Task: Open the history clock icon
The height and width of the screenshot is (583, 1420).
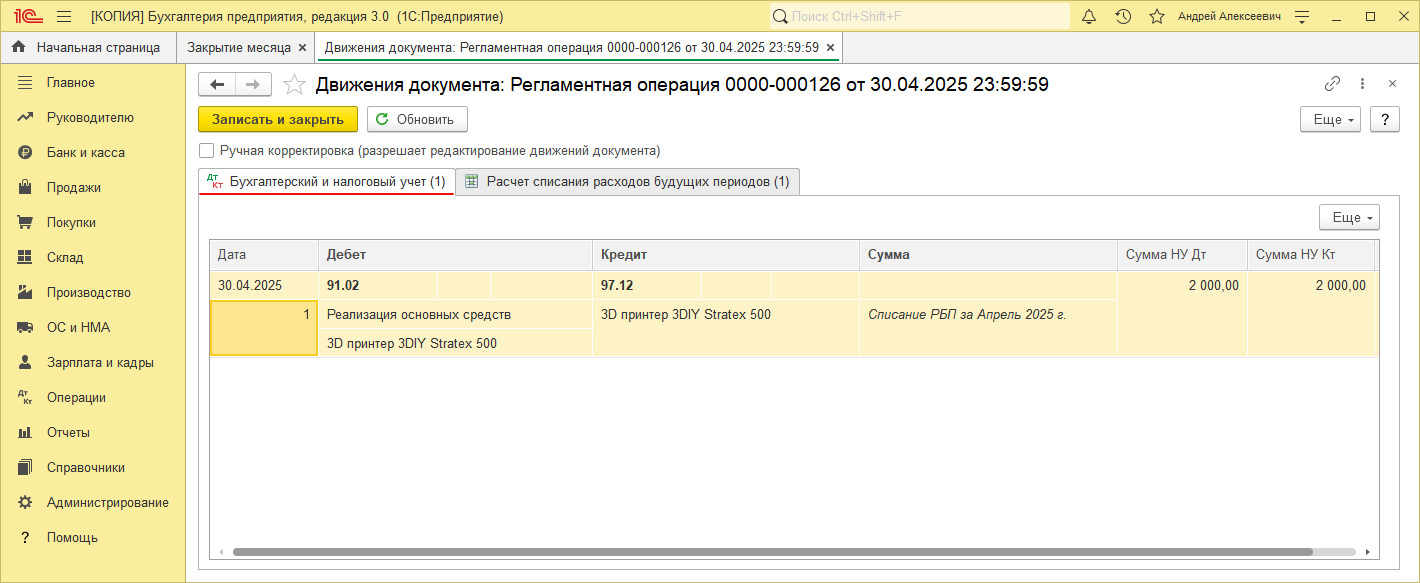Action: tap(1123, 16)
